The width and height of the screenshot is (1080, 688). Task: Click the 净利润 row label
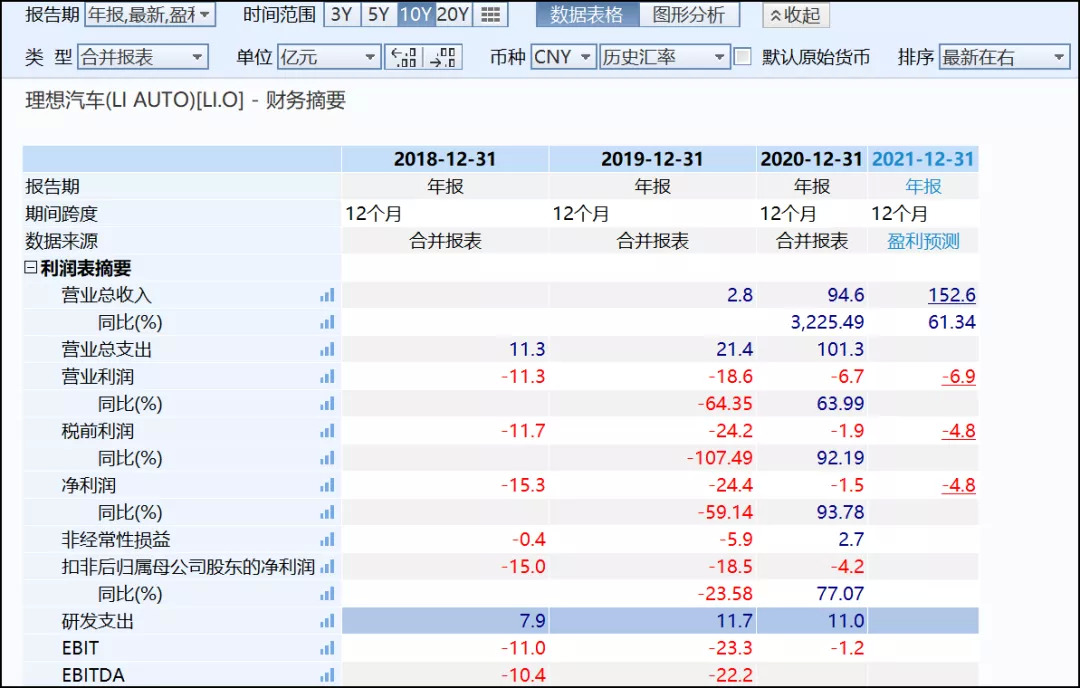(88, 486)
